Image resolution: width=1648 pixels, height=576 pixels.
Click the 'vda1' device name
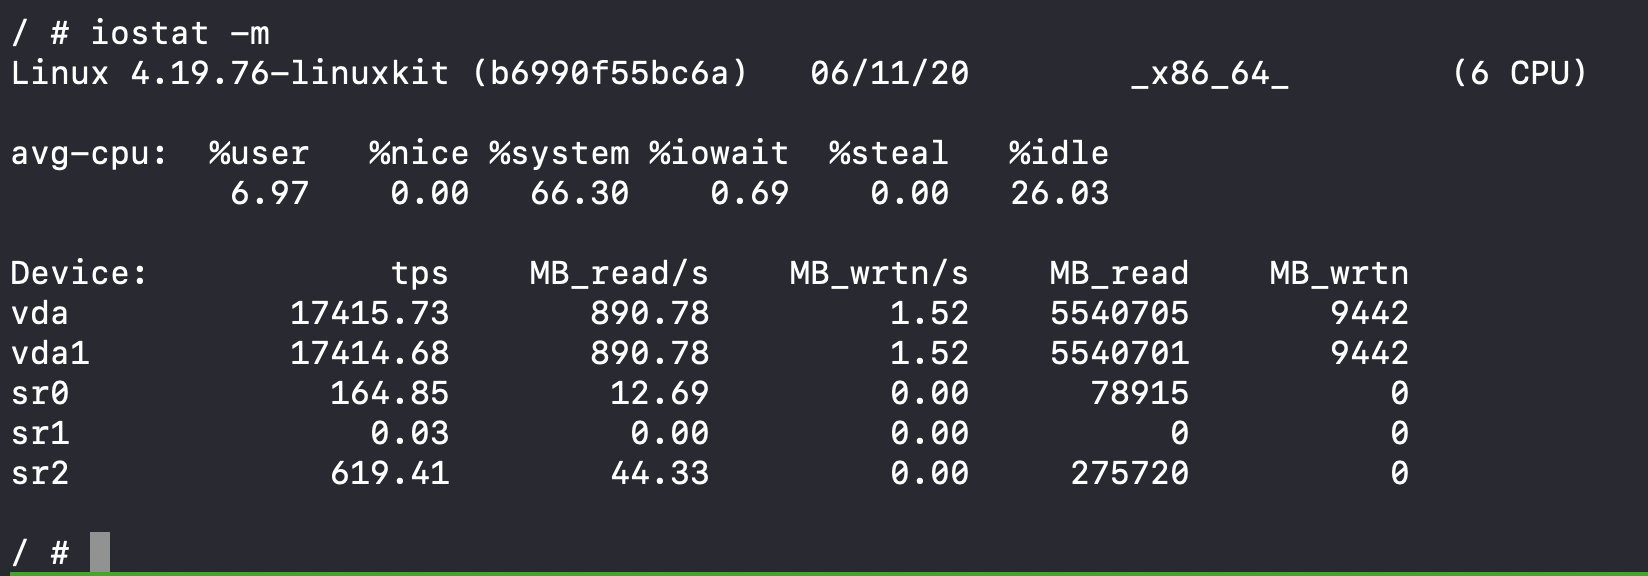[50, 353]
